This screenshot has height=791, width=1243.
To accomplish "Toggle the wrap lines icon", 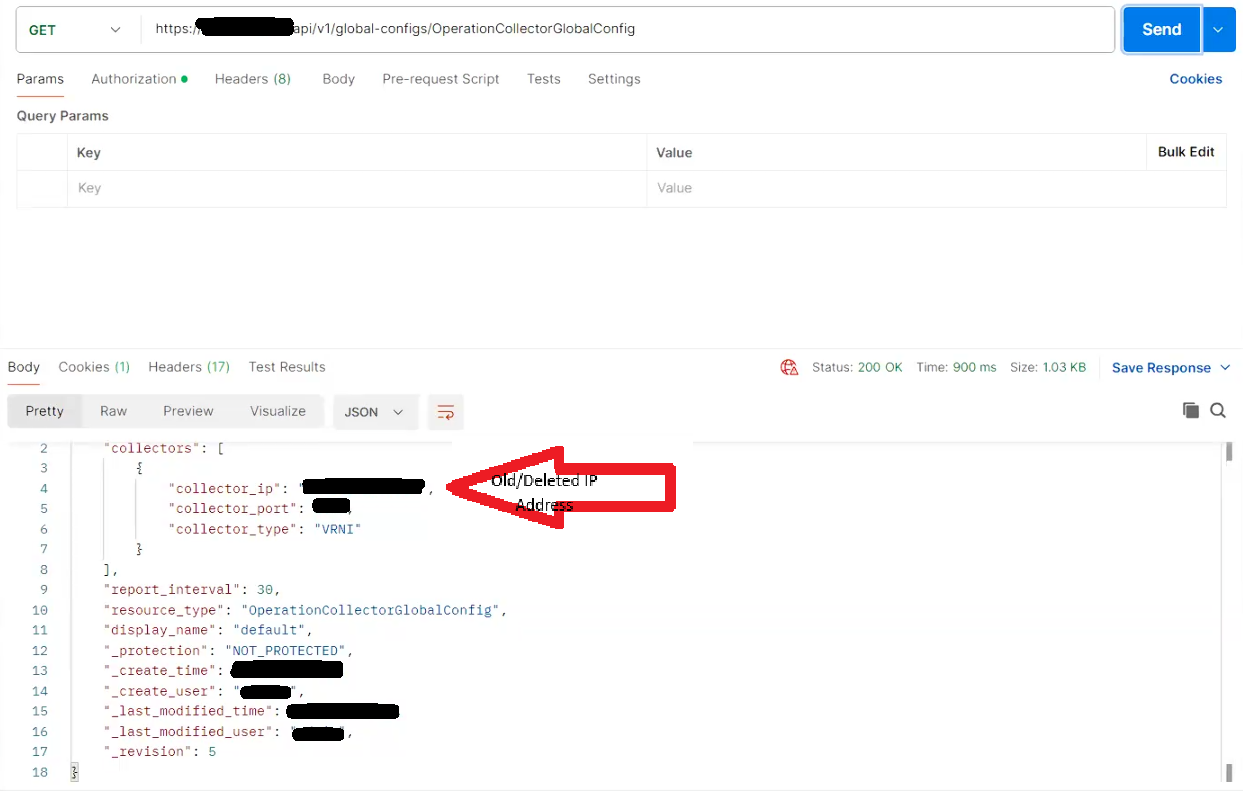I will 446,412.
